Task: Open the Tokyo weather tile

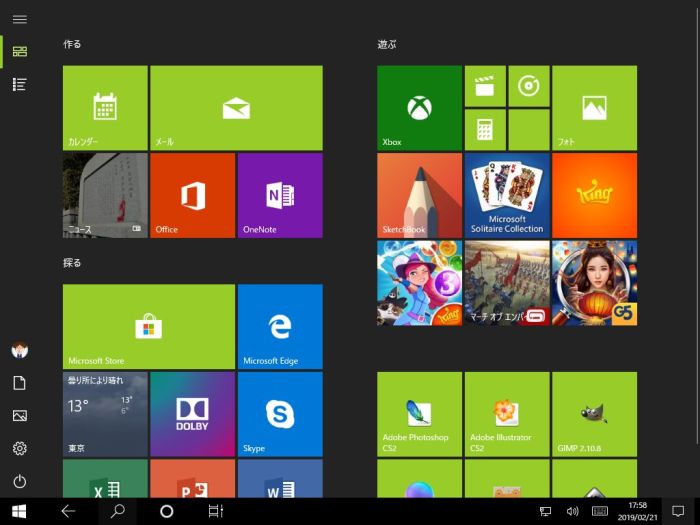Action: pyautogui.click(x=105, y=414)
